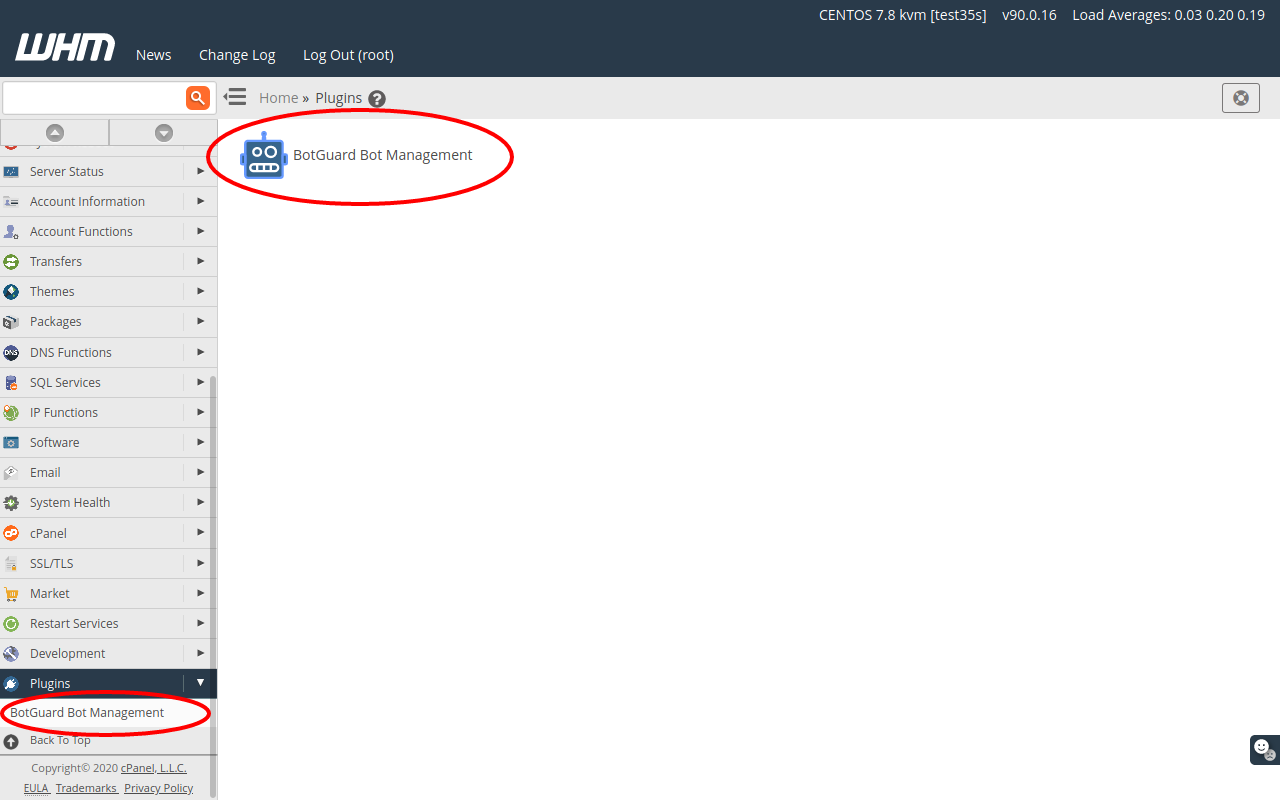Screen dimensions: 1280x800
Task: Click the Back To Top link
Action: pos(60,741)
